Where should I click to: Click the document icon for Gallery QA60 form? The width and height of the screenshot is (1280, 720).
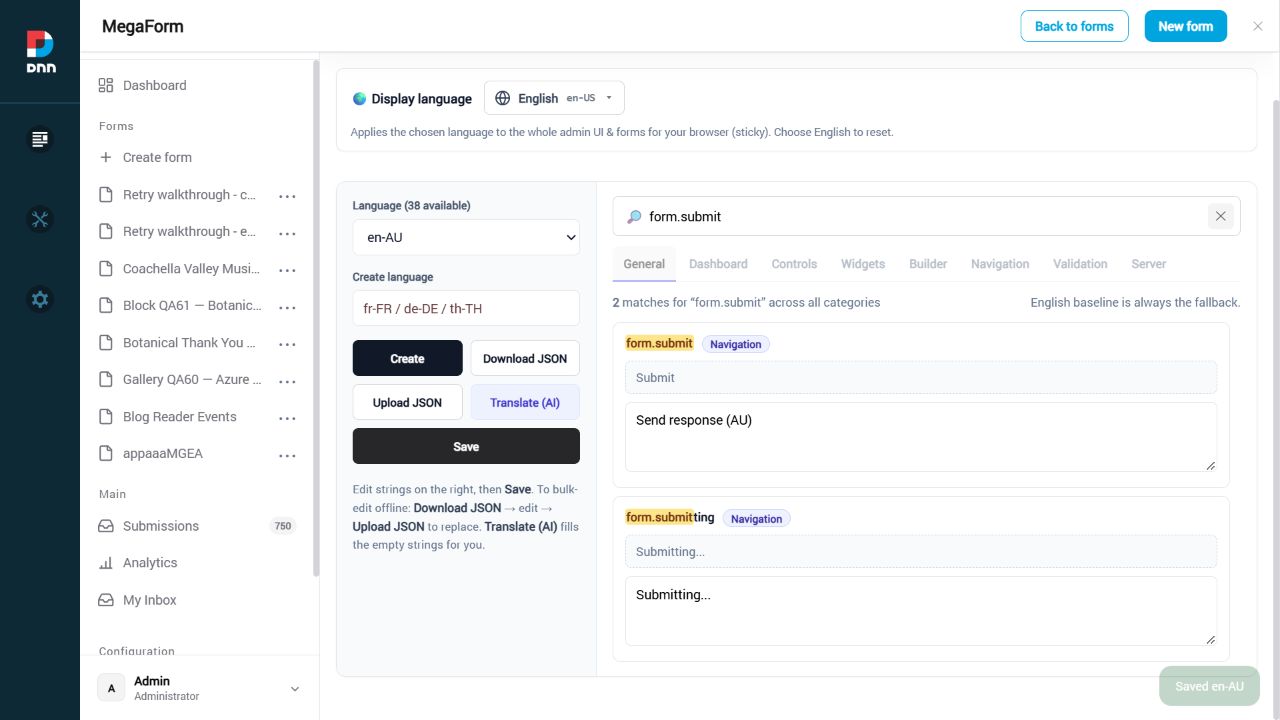point(106,379)
